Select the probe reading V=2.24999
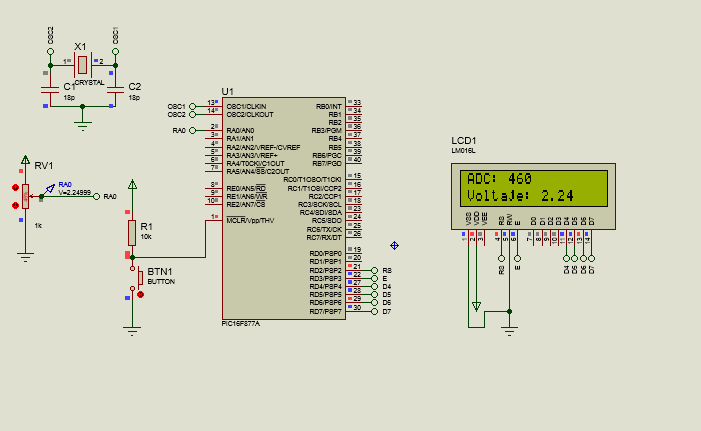This screenshot has width=701, height=431. tap(74, 193)
